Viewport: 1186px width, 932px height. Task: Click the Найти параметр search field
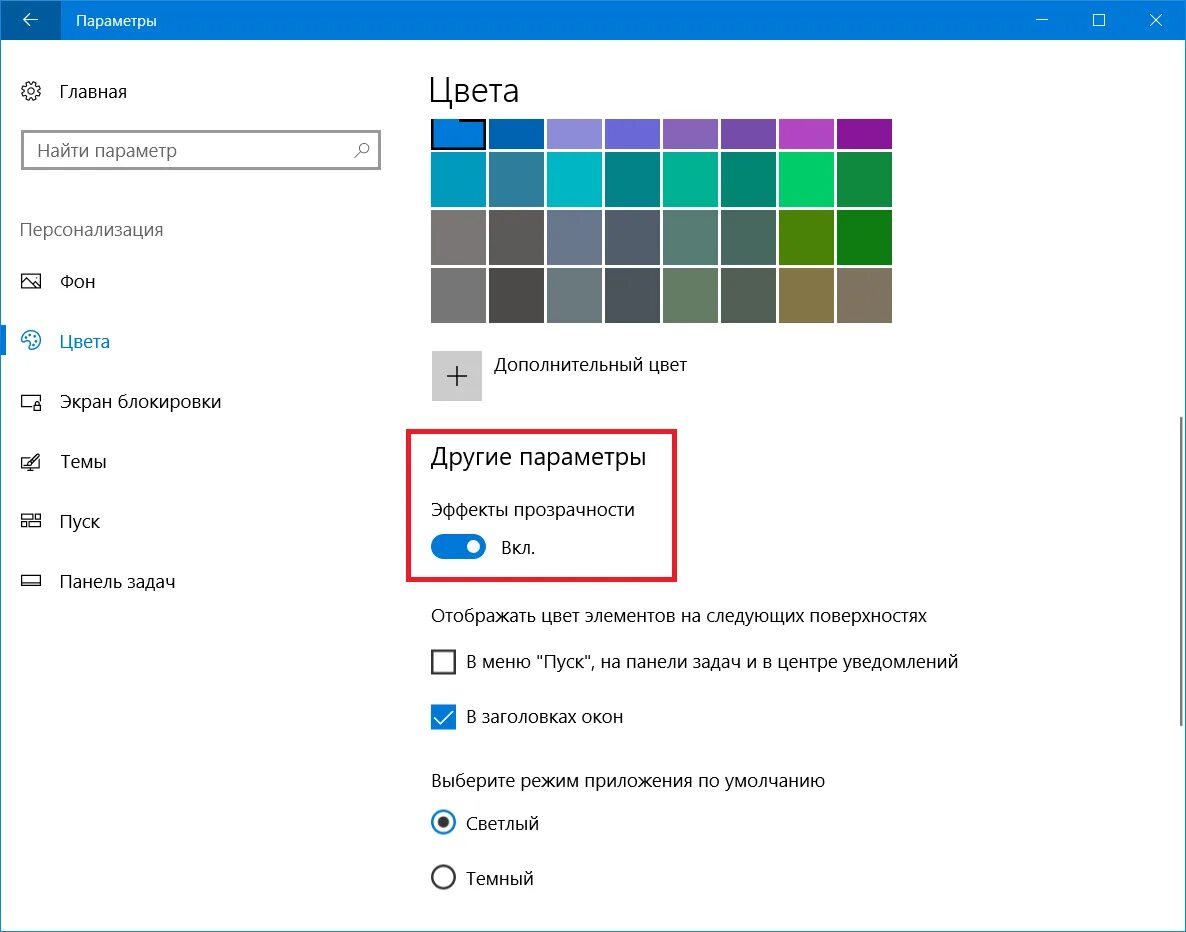pos(200,151)
